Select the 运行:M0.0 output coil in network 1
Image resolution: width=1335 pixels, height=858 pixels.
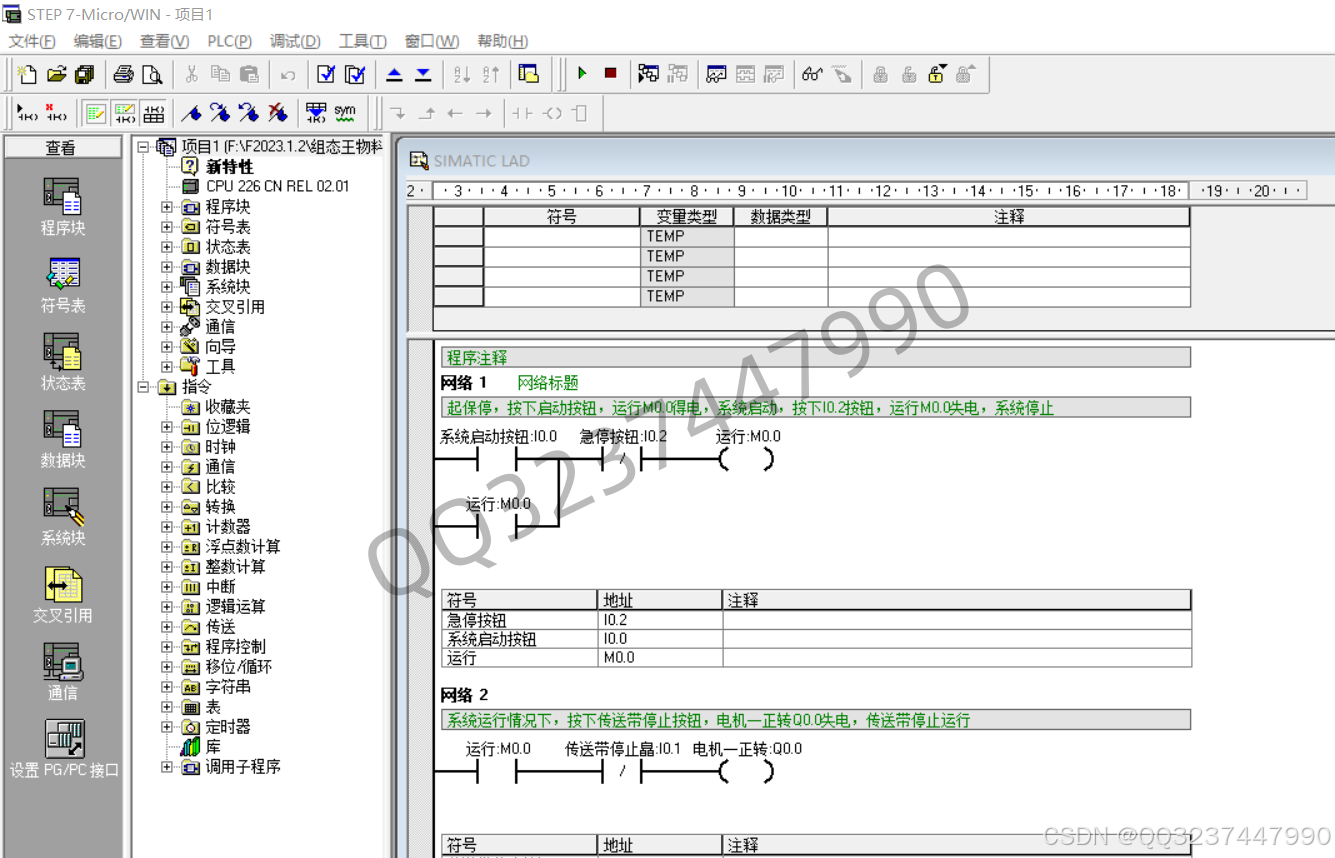click(746, 459)
